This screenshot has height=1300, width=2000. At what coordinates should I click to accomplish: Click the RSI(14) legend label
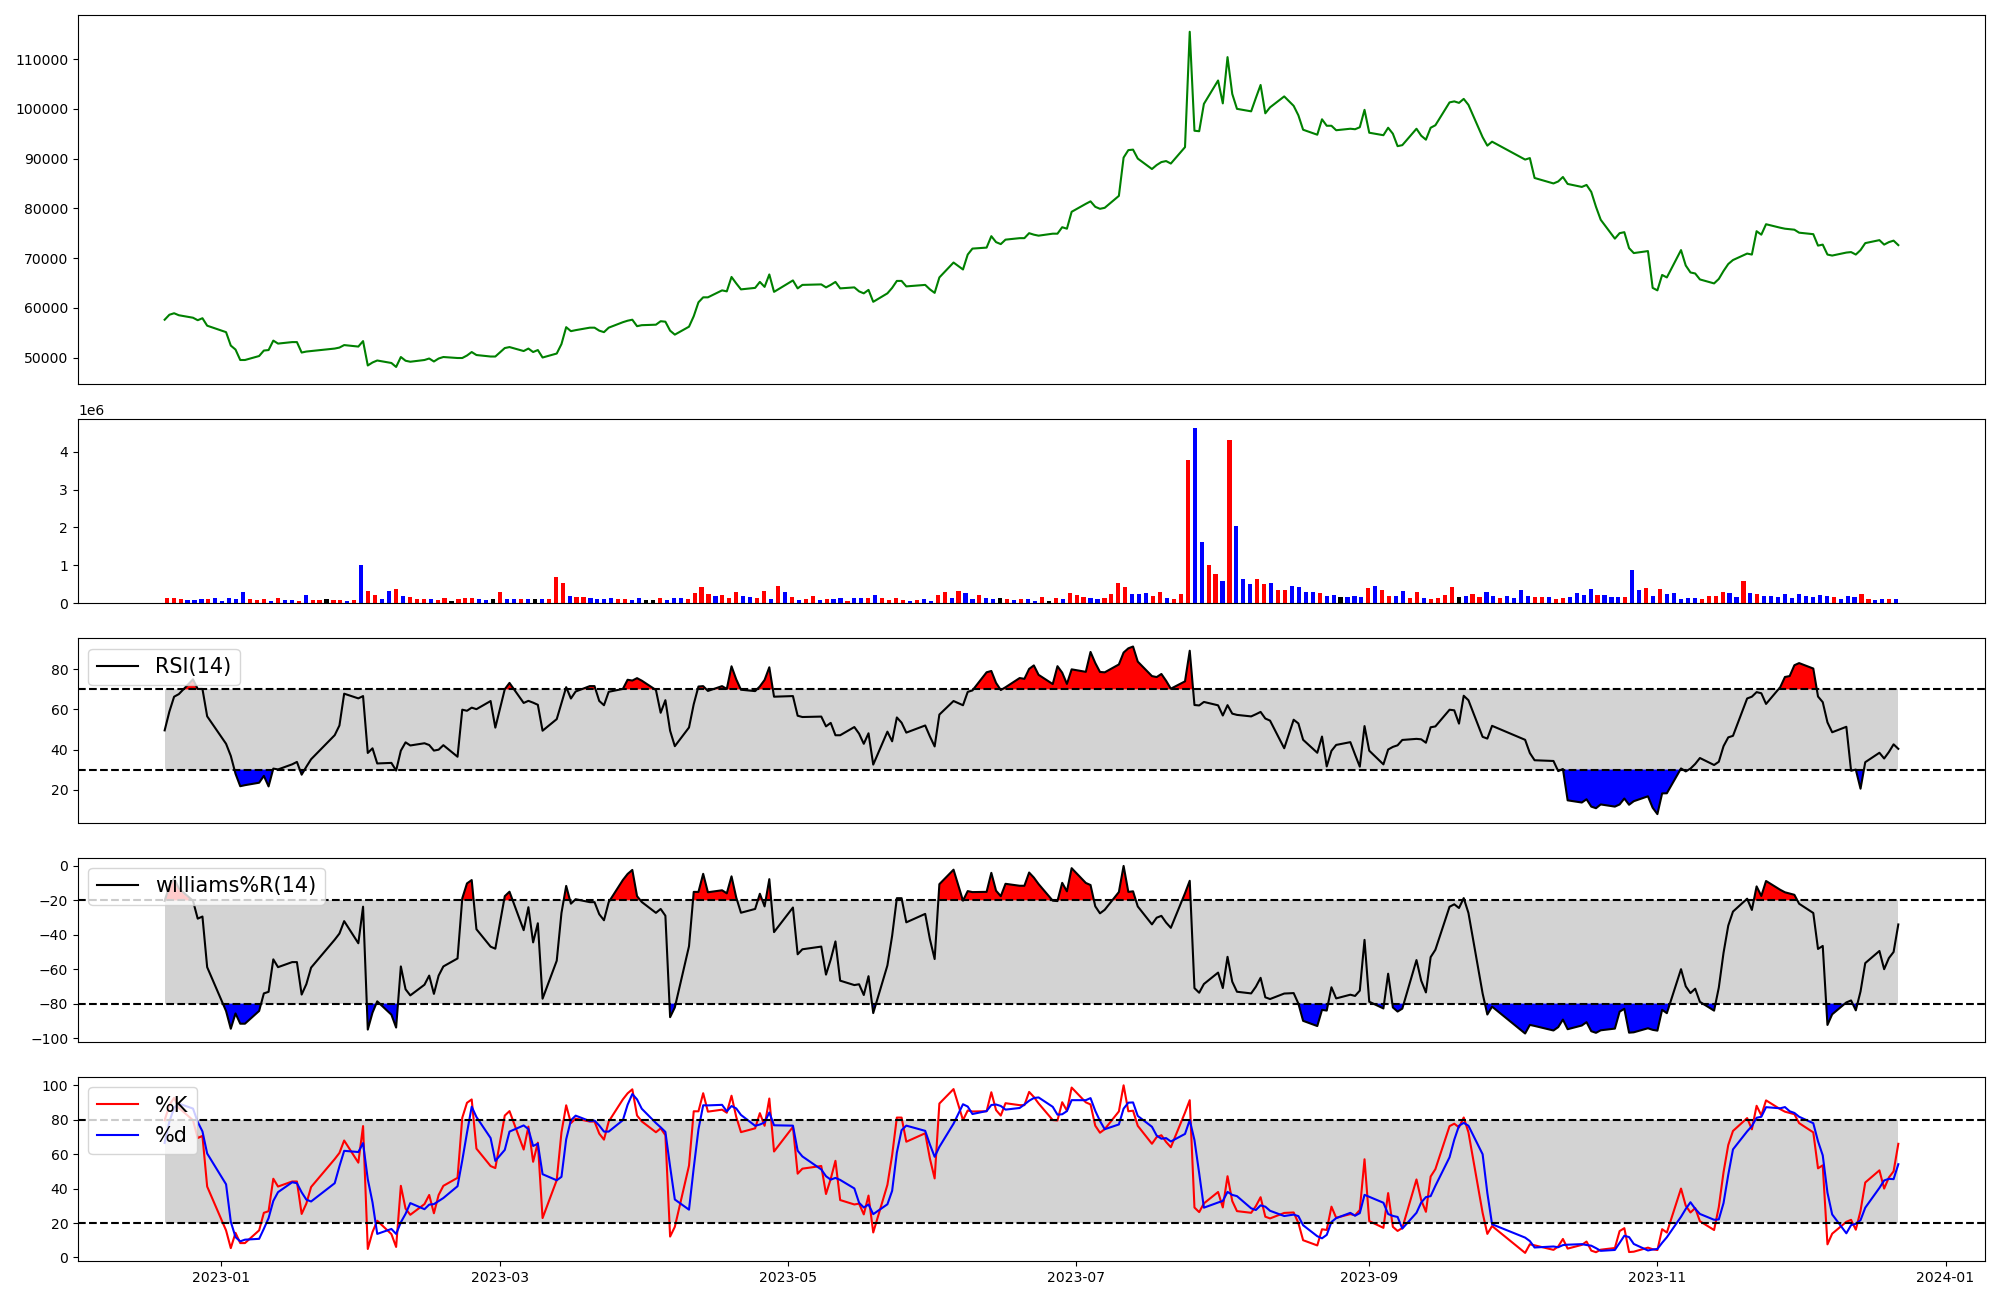pyautogui.click(x=192, y=666)
